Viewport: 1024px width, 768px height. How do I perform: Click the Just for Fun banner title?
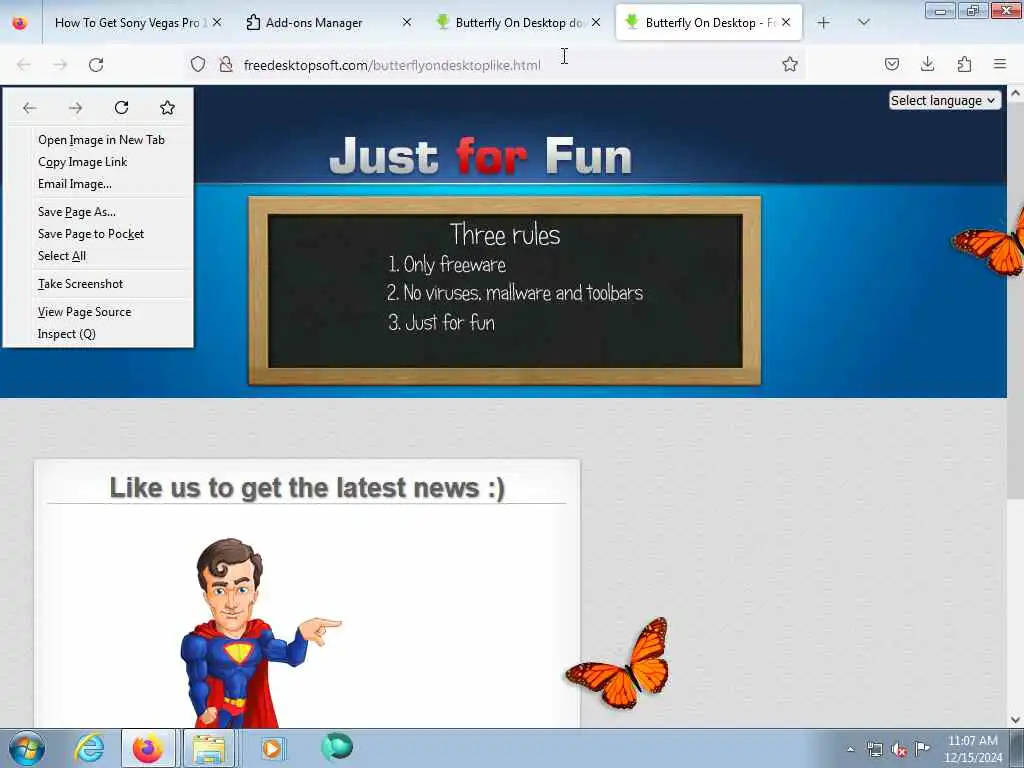point(481,156)
